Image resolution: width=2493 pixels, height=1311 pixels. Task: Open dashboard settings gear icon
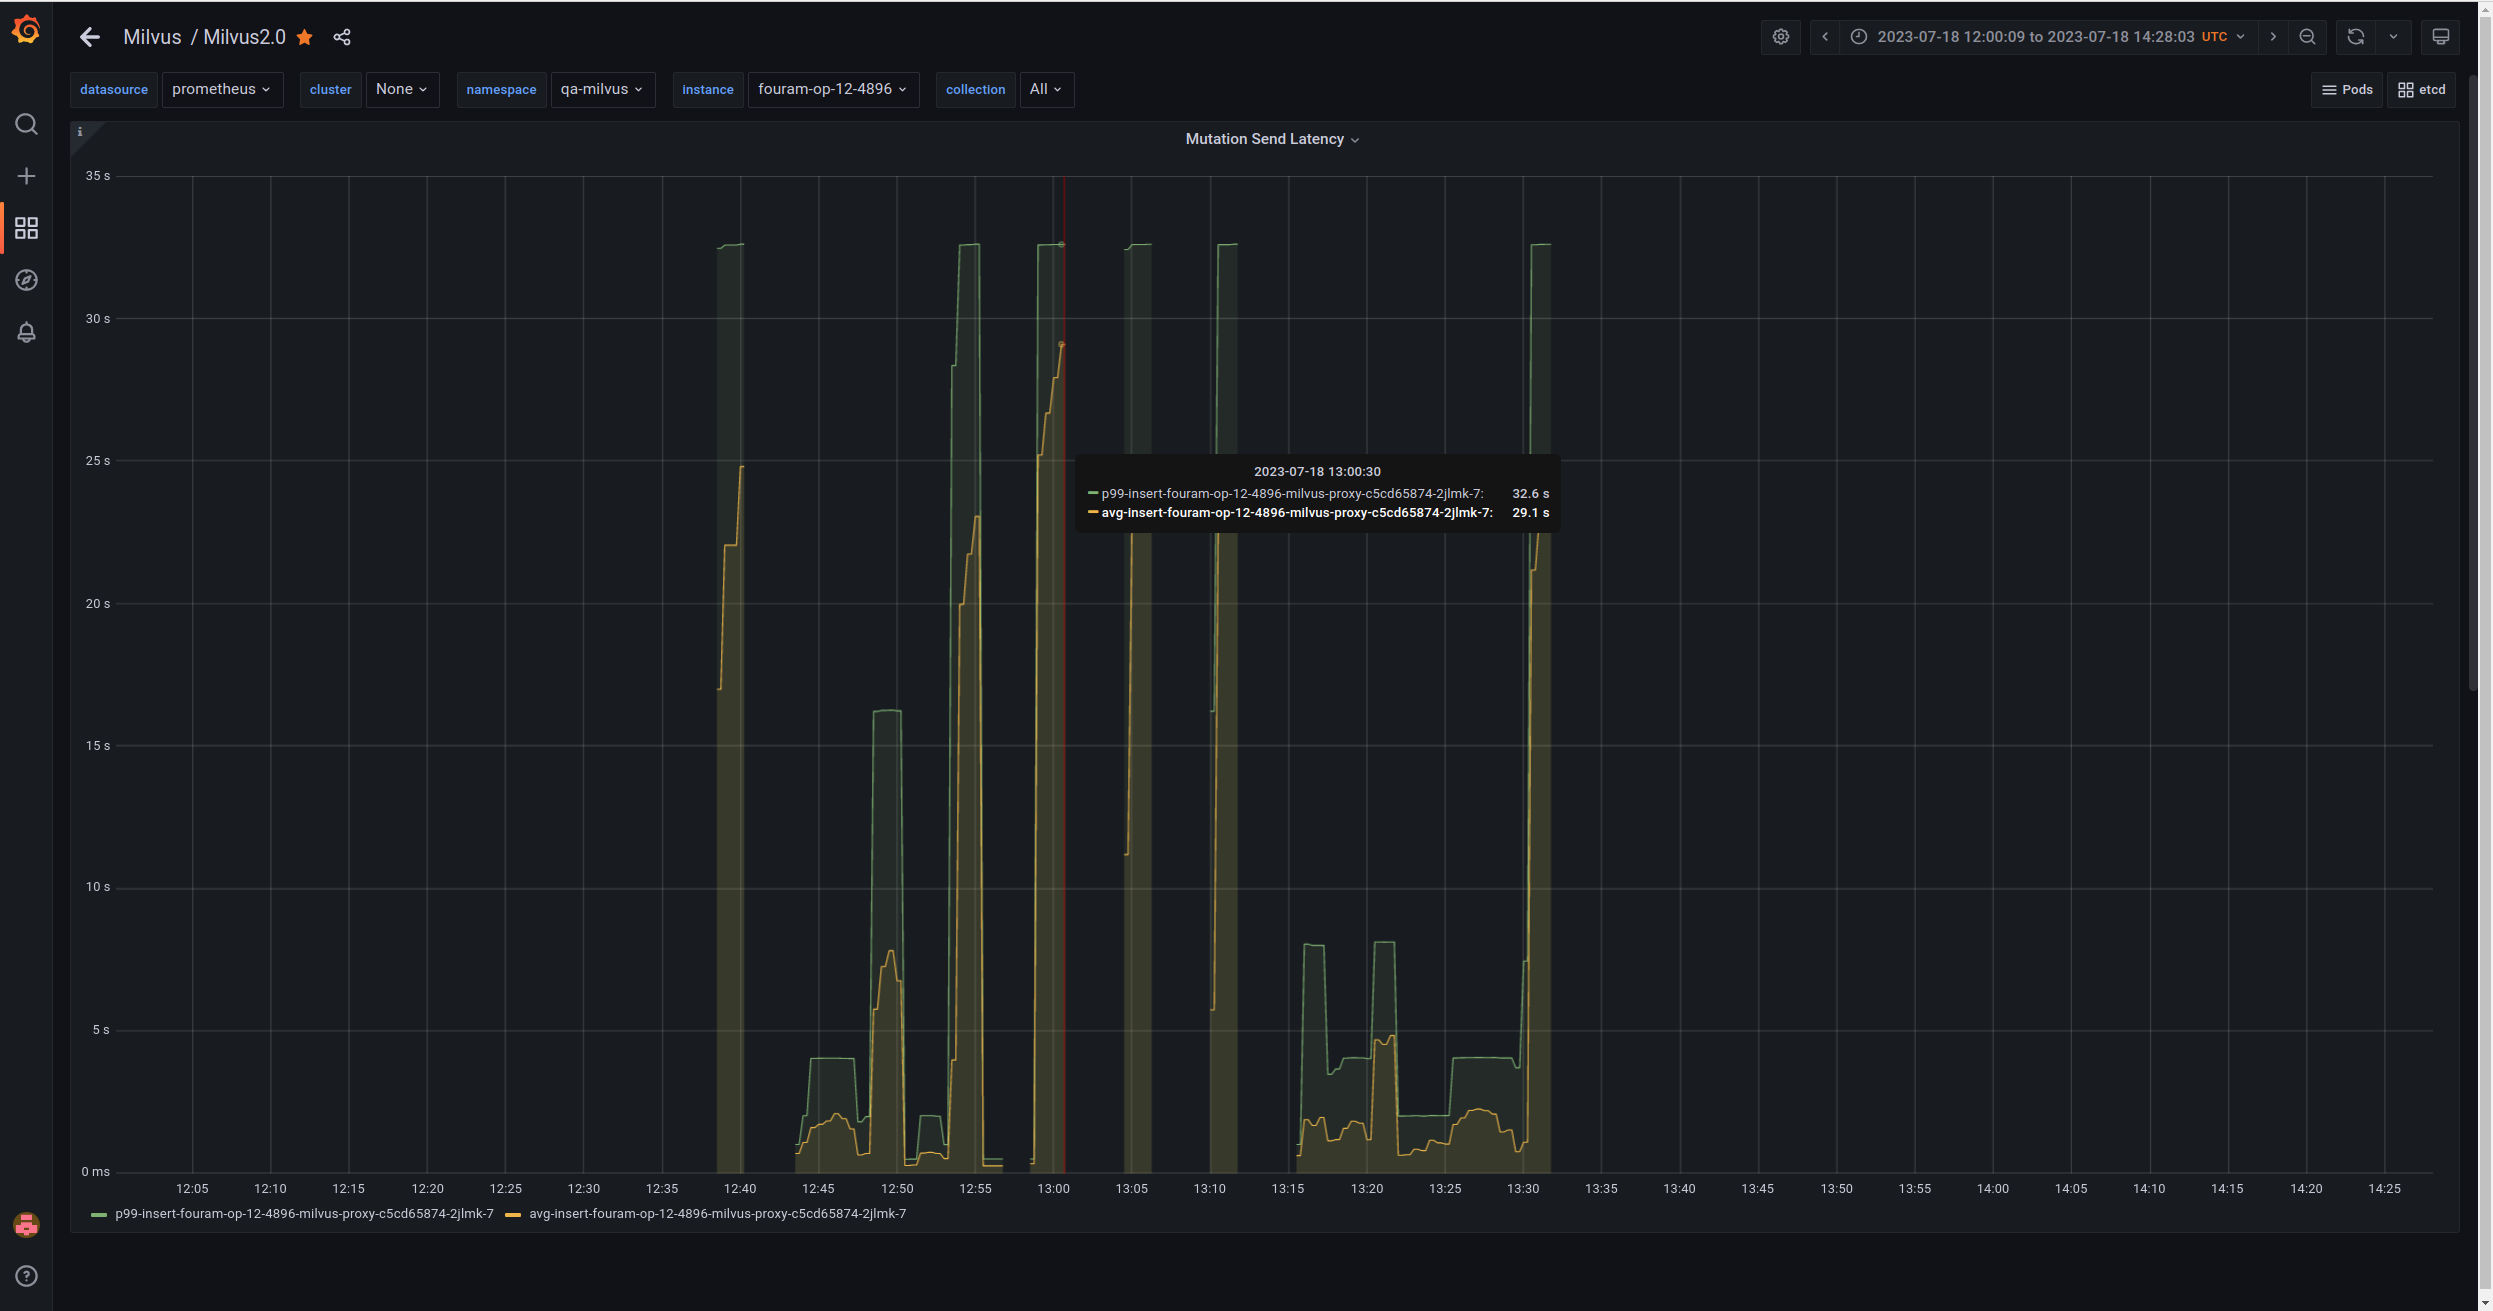pyautogui.click(x=1781, y=37)
